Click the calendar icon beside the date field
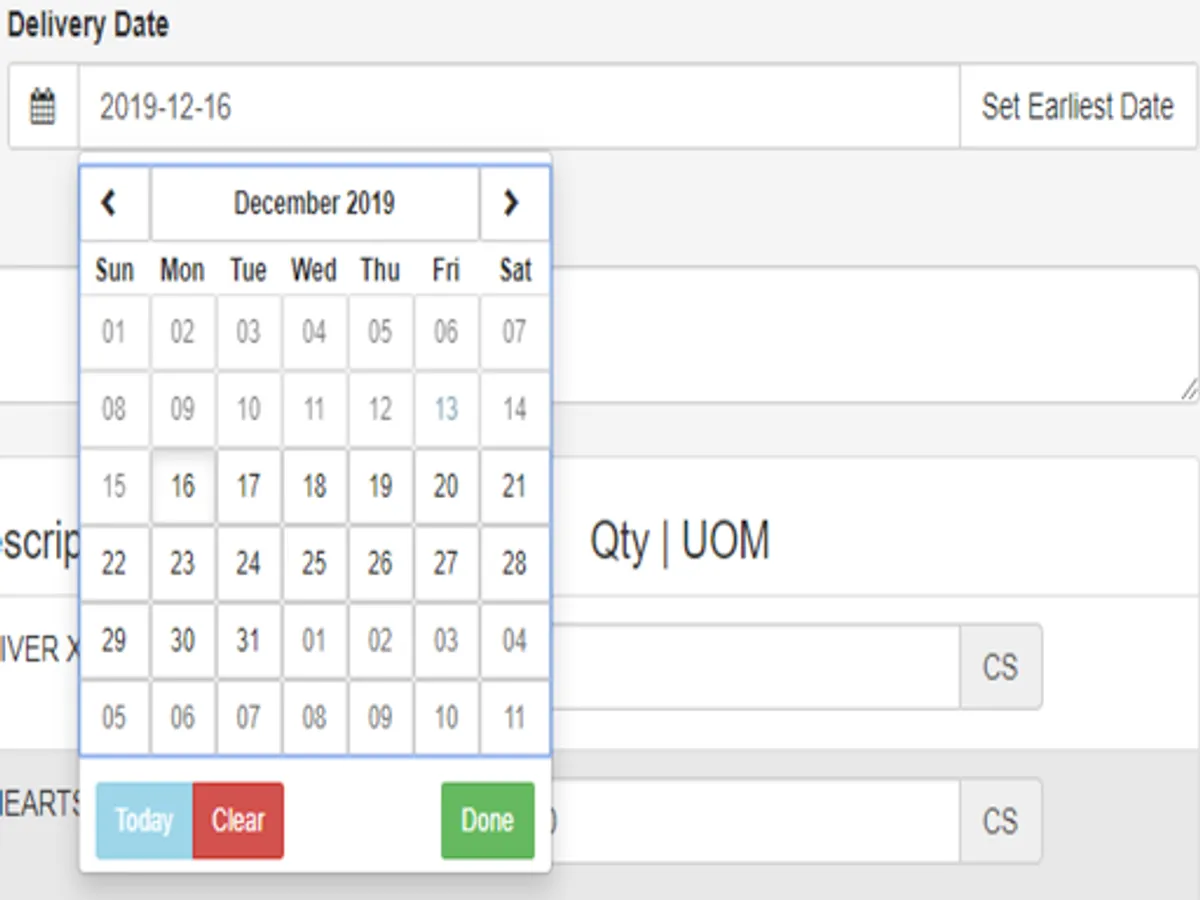The image size is (1200, 900). pyautogui.click(x=43, y=106)
